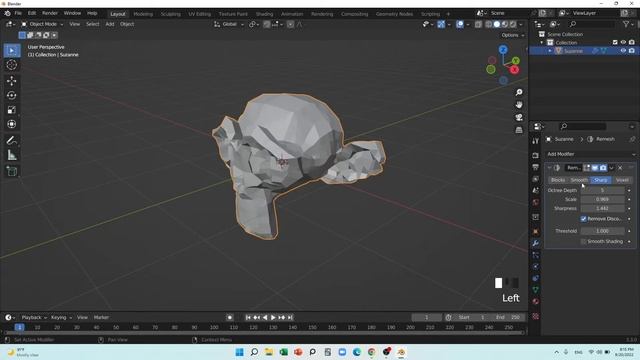The width and height of the screenshot is (640, 360).
Task: Play the timeline animation
Action: [x=273, y=318]
